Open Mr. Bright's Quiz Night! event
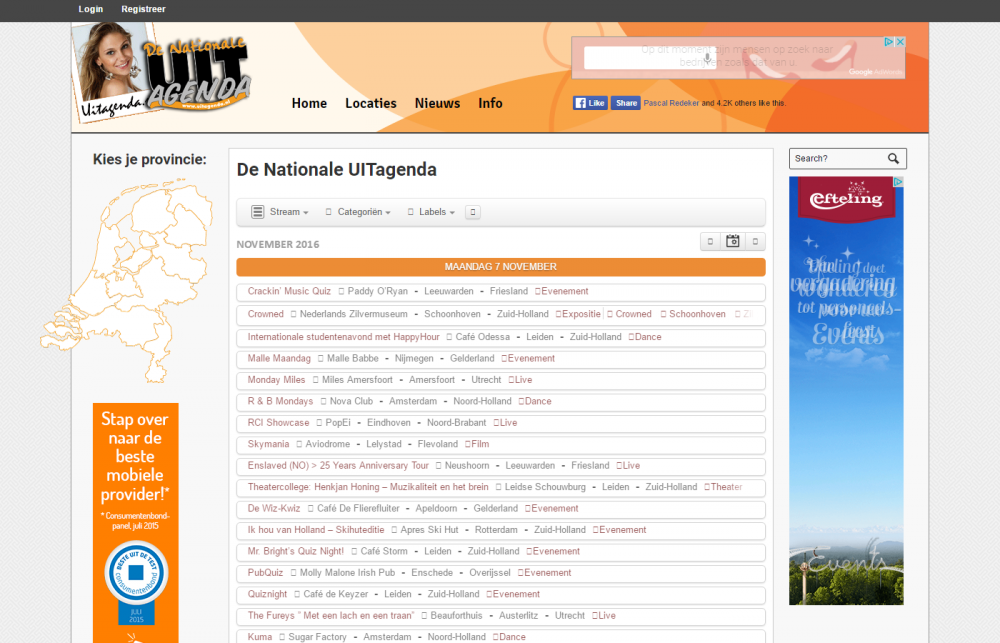This screenshot has width=1000, height=643. tap(295, 551)
